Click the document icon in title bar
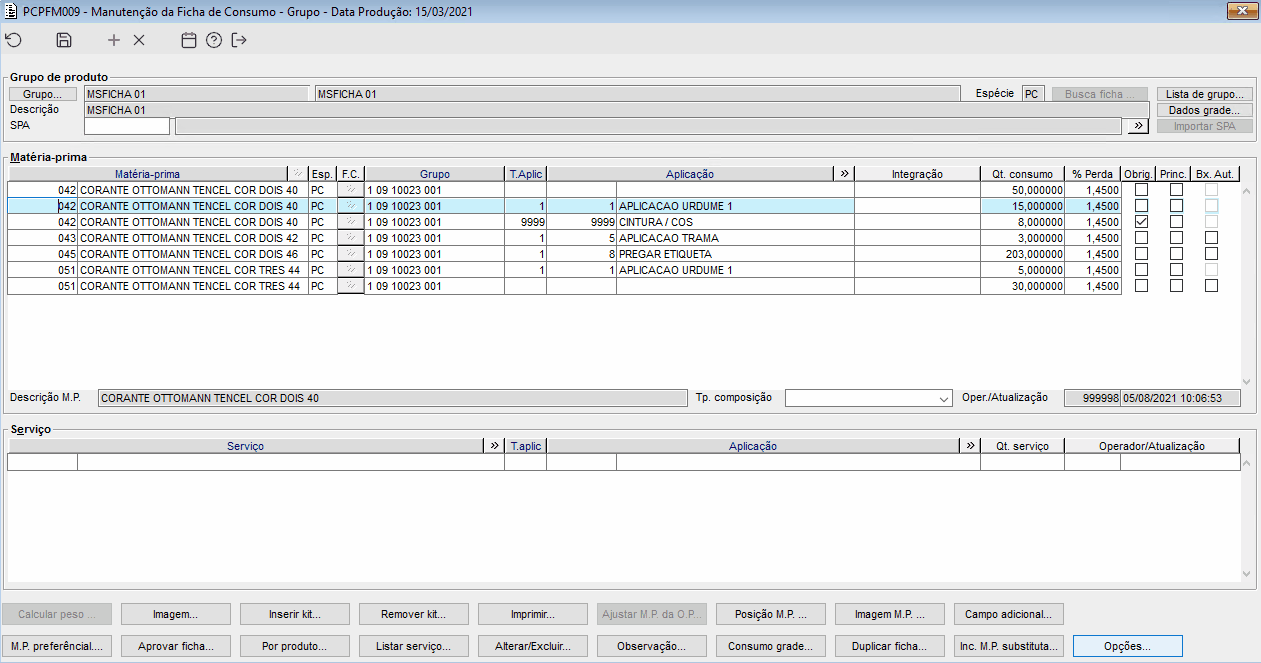Image resolution: width=1261 pixels, height=663 pixels. pos(12,11)
